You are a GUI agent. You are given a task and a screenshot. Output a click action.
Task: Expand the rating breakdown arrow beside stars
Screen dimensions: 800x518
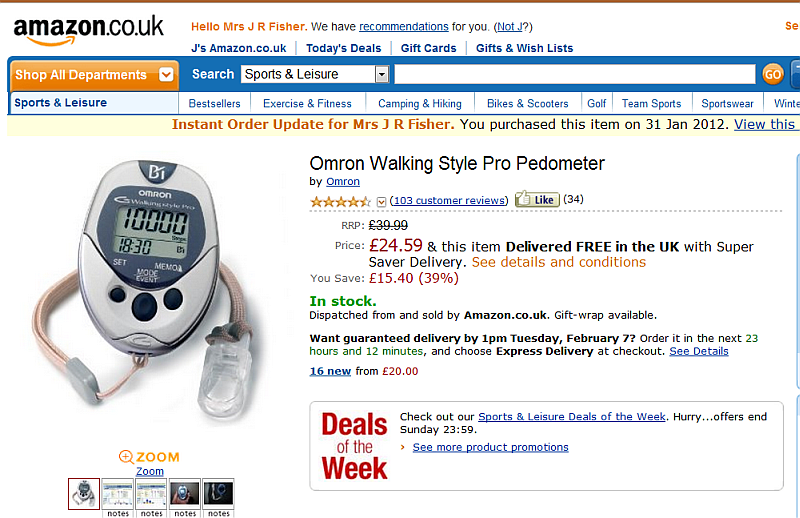tap(381, 202)
